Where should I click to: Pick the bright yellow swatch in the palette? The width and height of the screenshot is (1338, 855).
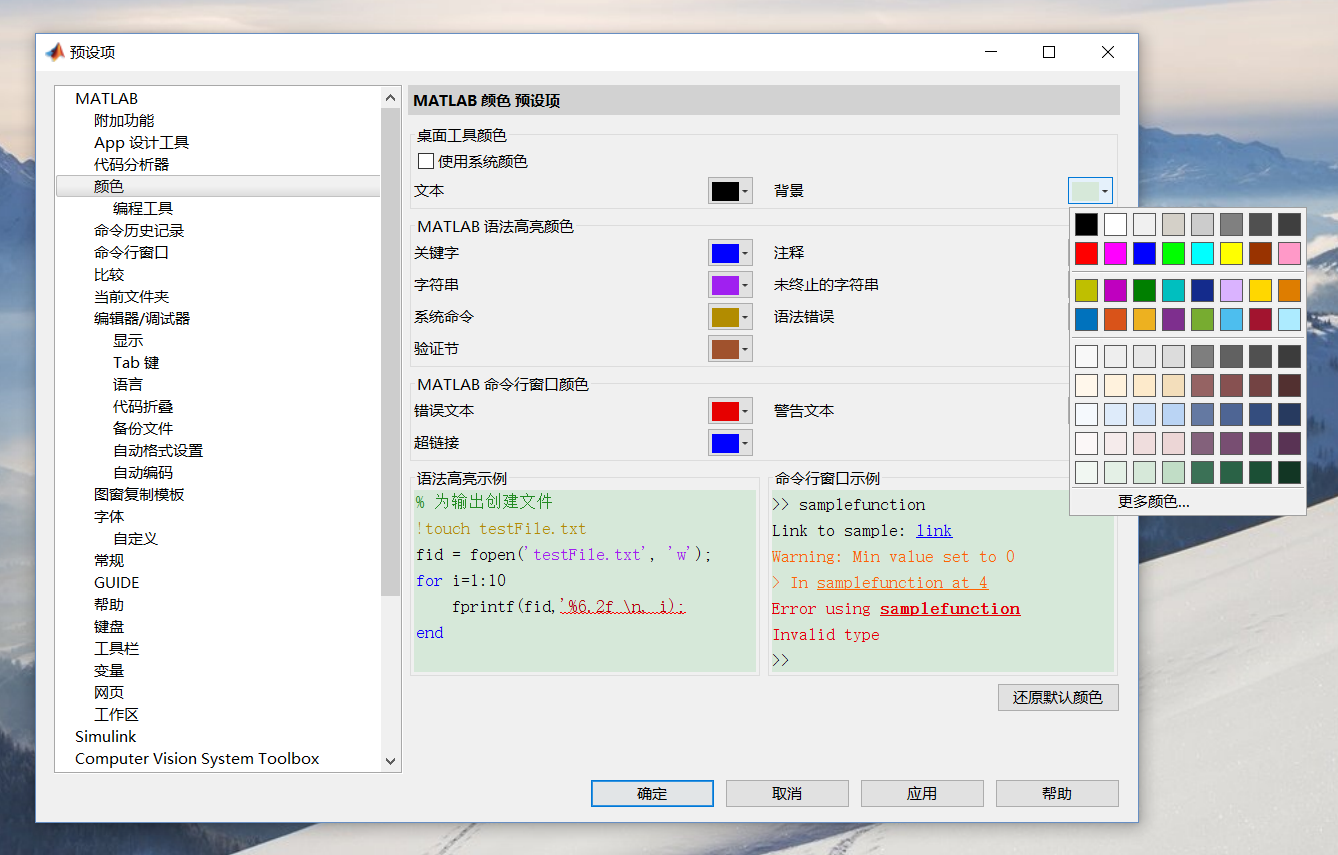1231,253
